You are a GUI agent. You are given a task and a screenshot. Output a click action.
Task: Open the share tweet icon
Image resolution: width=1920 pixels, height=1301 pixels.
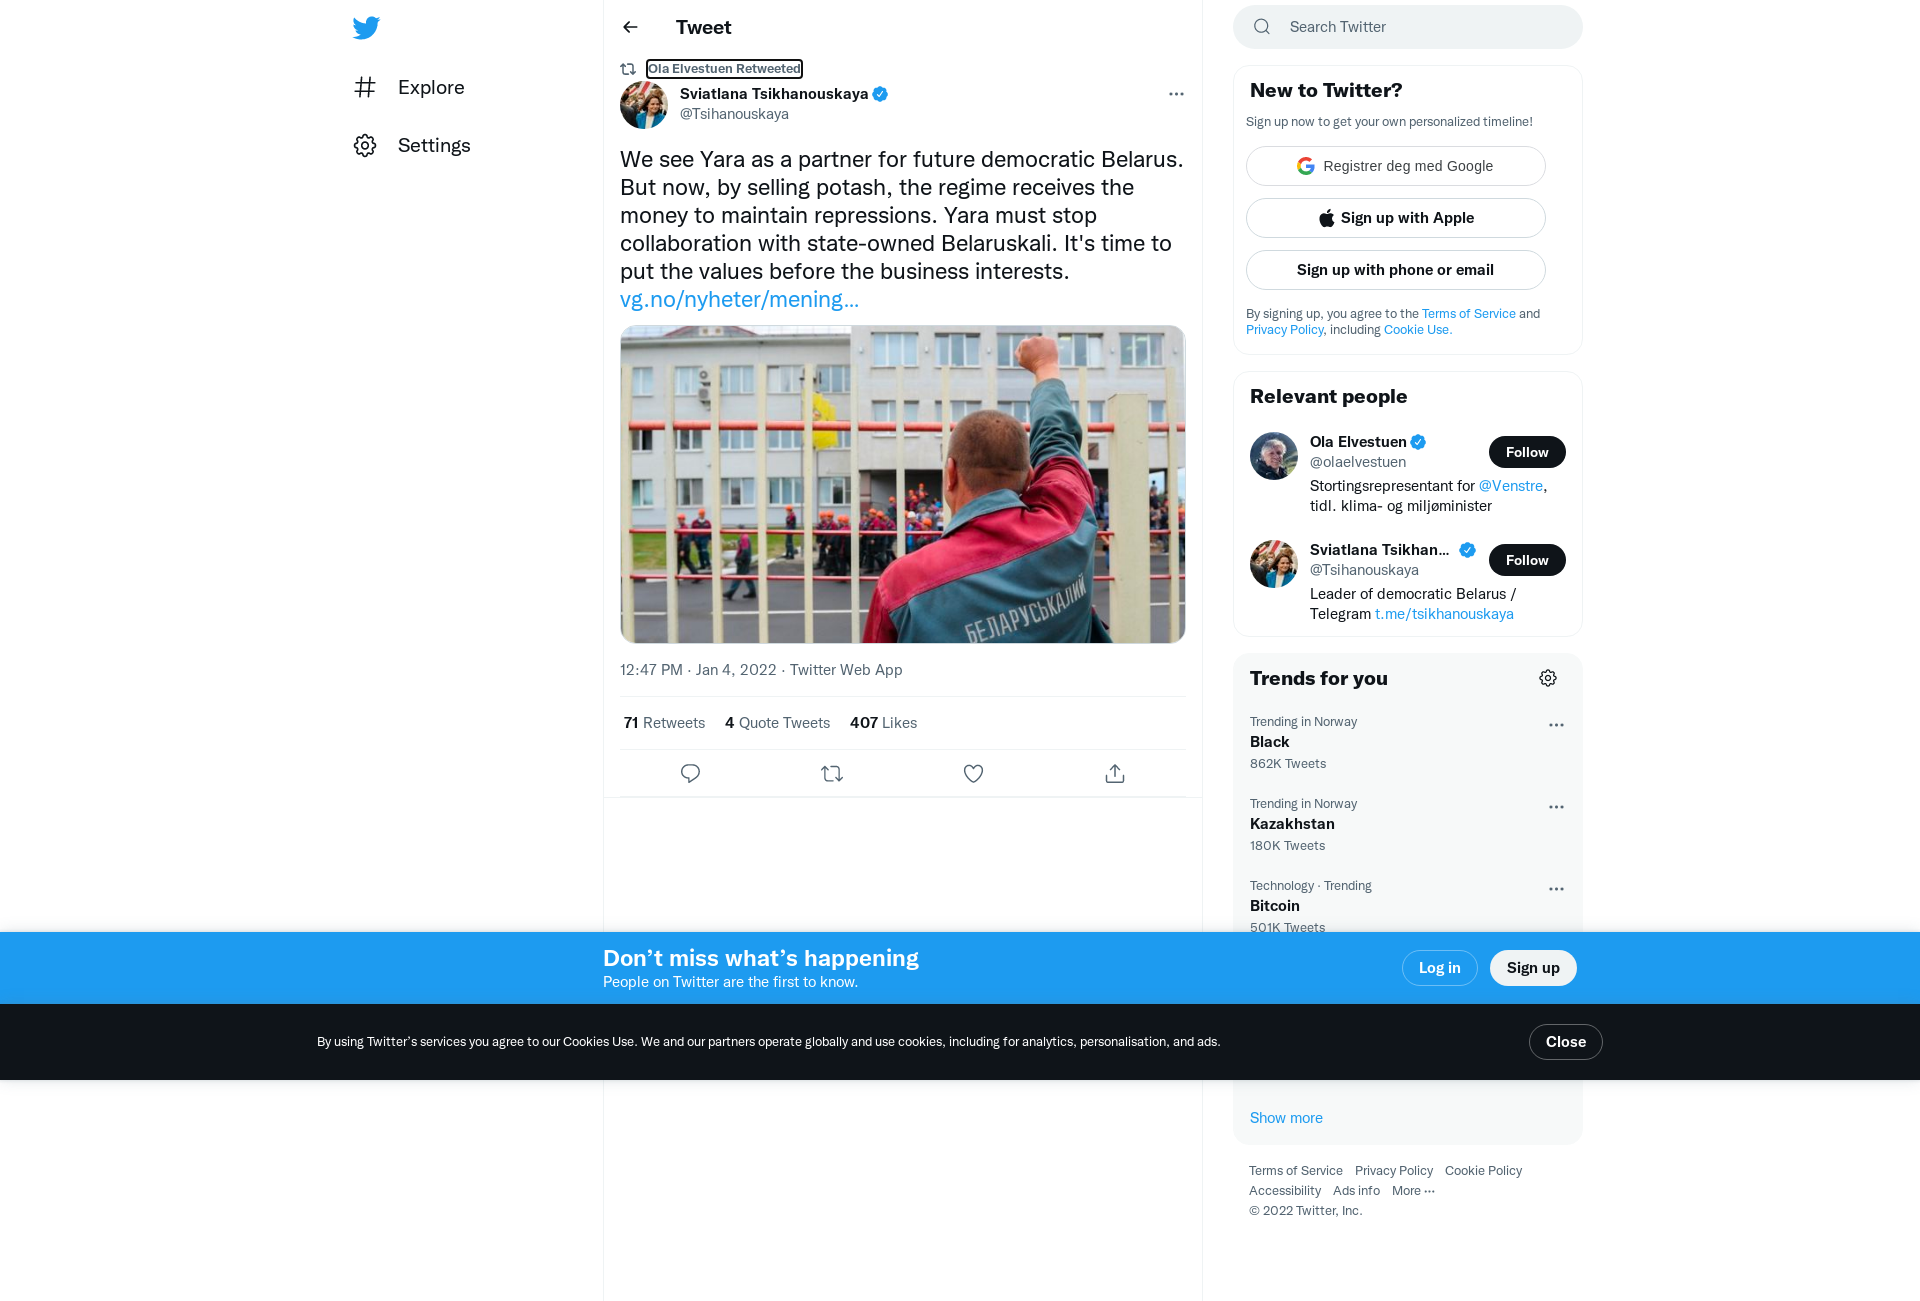click(x=1115, y=773)
